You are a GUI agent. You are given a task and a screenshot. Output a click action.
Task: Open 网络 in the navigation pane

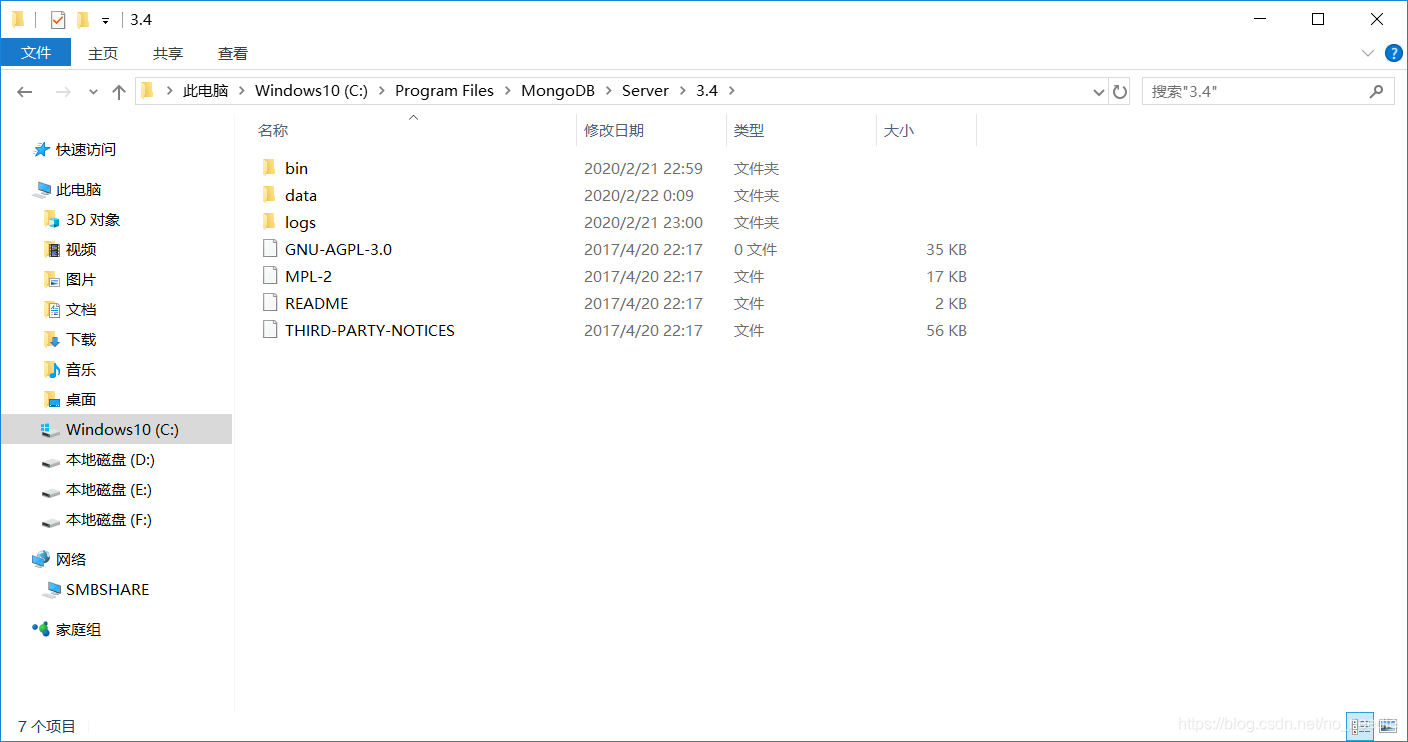71,560
